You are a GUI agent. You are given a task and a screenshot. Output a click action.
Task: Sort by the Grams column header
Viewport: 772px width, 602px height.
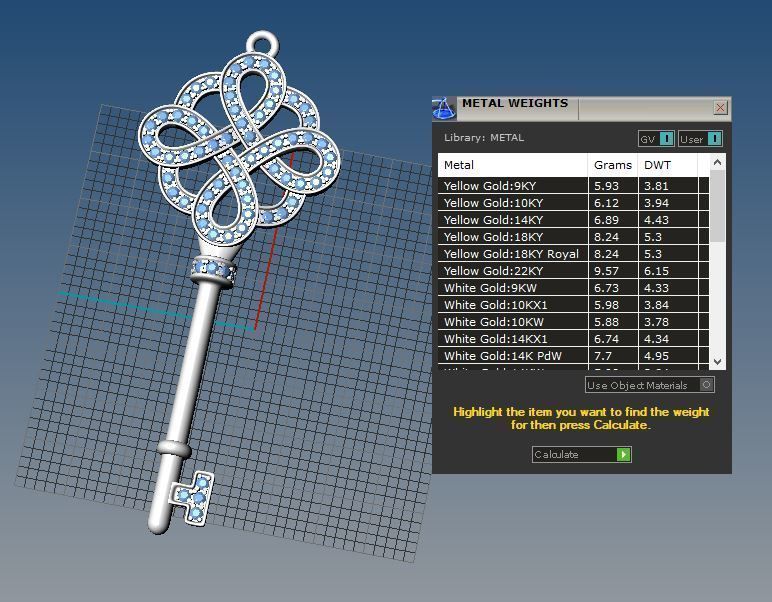coord(612,165)
